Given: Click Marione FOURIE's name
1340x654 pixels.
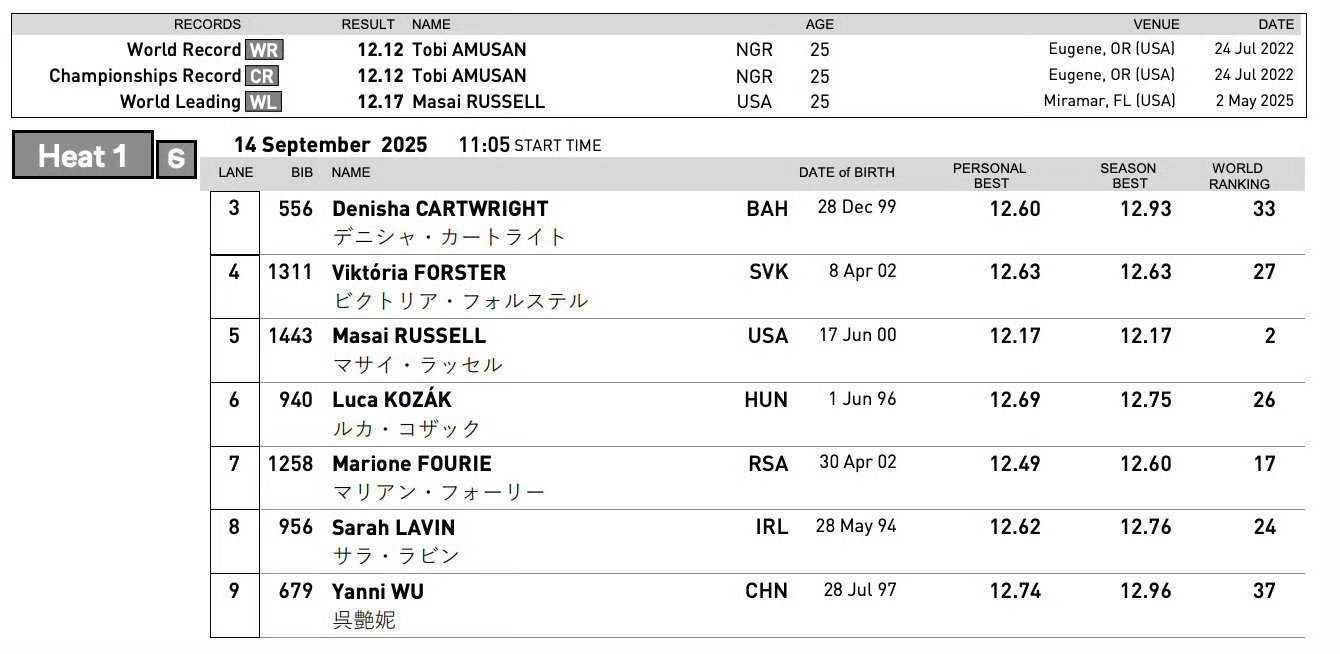Looking at the screenshot, I should click(x=412, y=464).
